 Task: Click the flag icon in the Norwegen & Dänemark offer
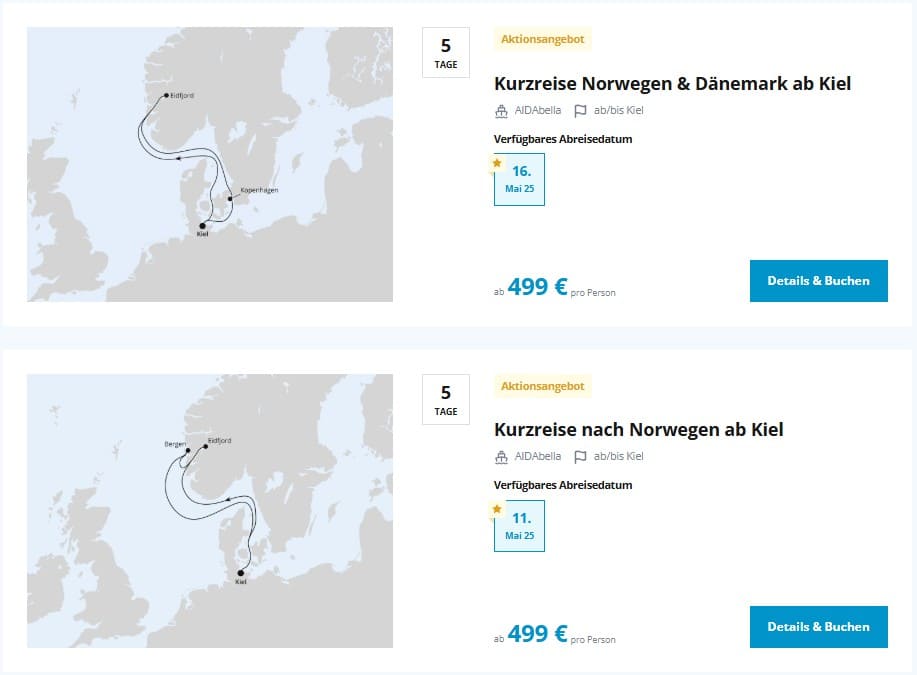coord(580,111)
